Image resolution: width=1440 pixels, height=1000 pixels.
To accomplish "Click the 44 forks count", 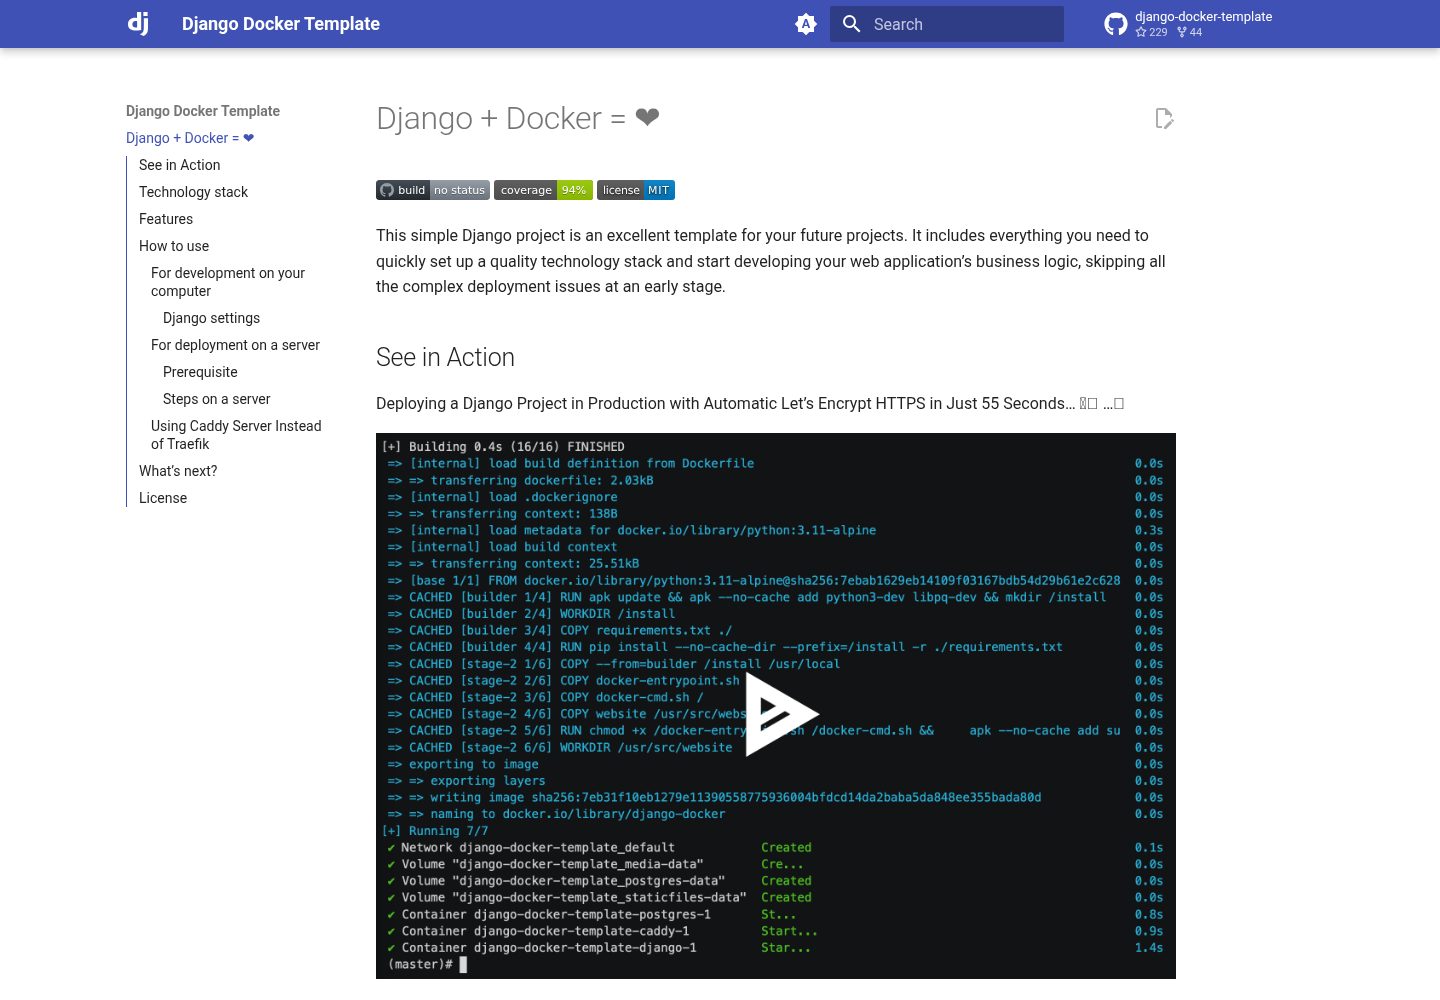I will pyautogui.click(x=1189, y=32).
